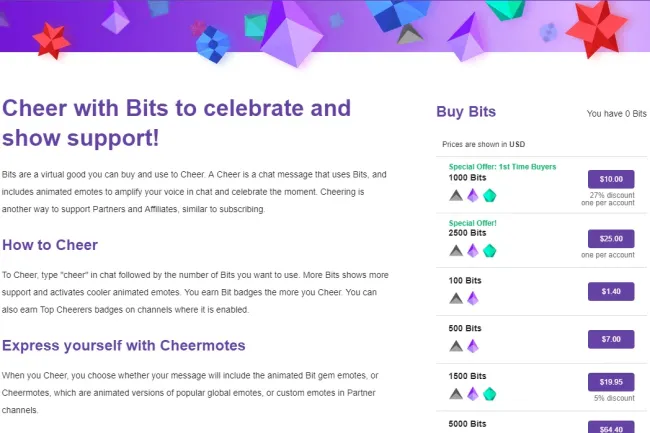The height and width of the screenshot is (433, 650).
Task: Click the red star gem at banner left
Action: coord(51,38)
